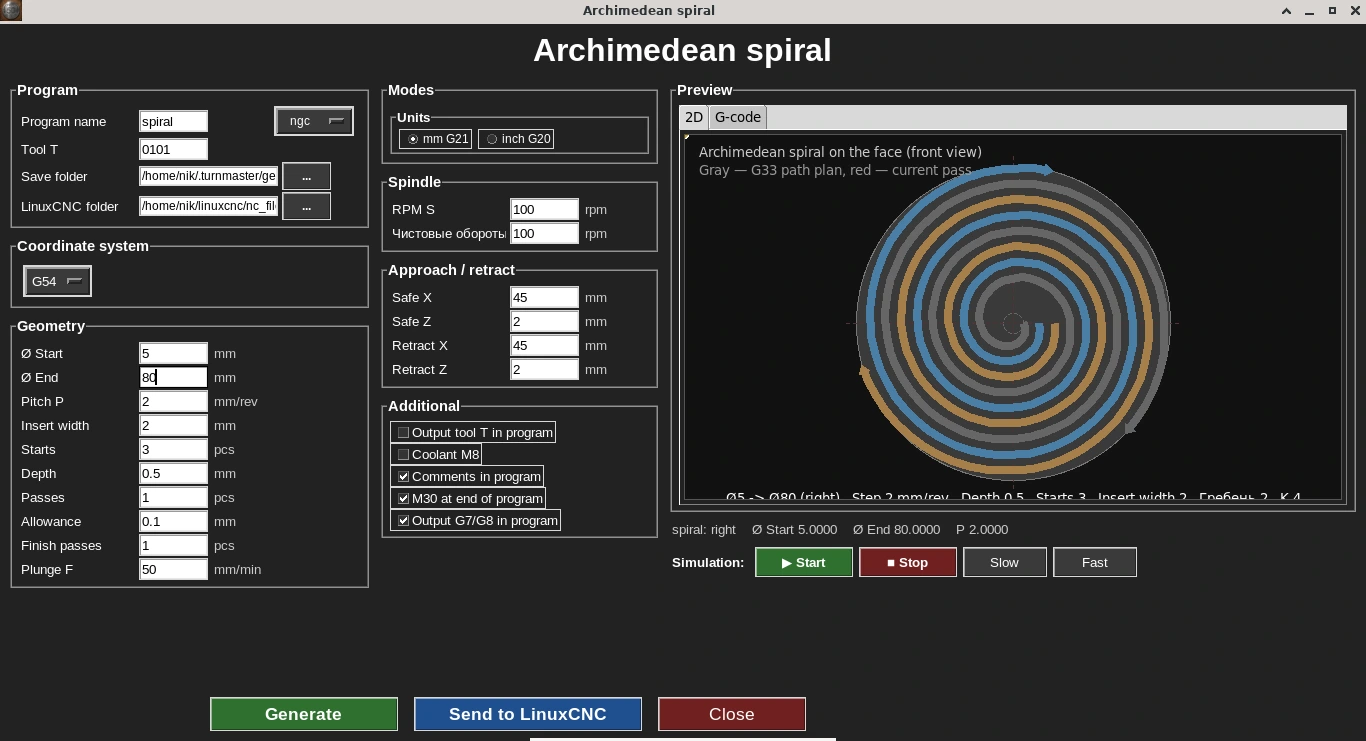Edit the Чистовые обороты rpm field

[x=544, y=233]
